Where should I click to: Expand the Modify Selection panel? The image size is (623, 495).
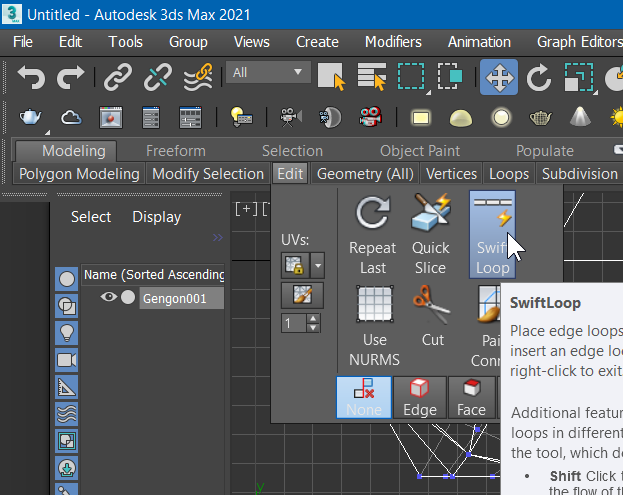(208, 174)
